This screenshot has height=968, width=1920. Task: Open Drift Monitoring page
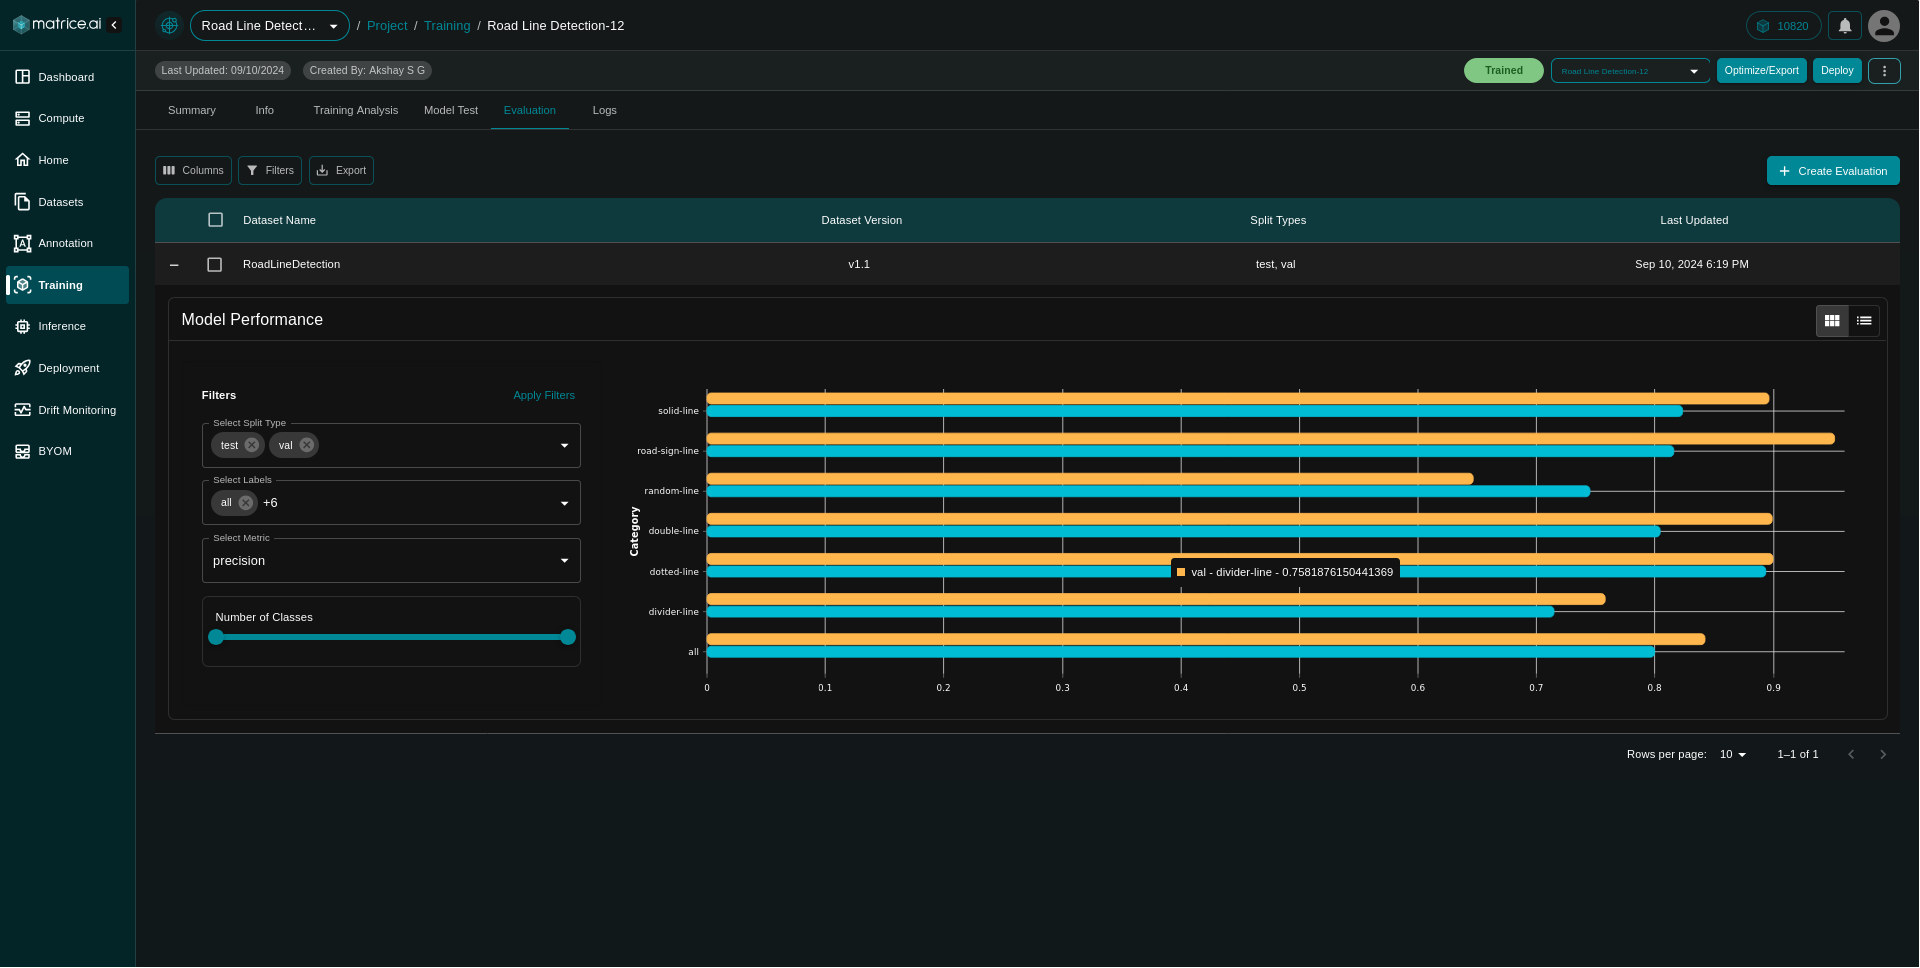coord(67,410)
